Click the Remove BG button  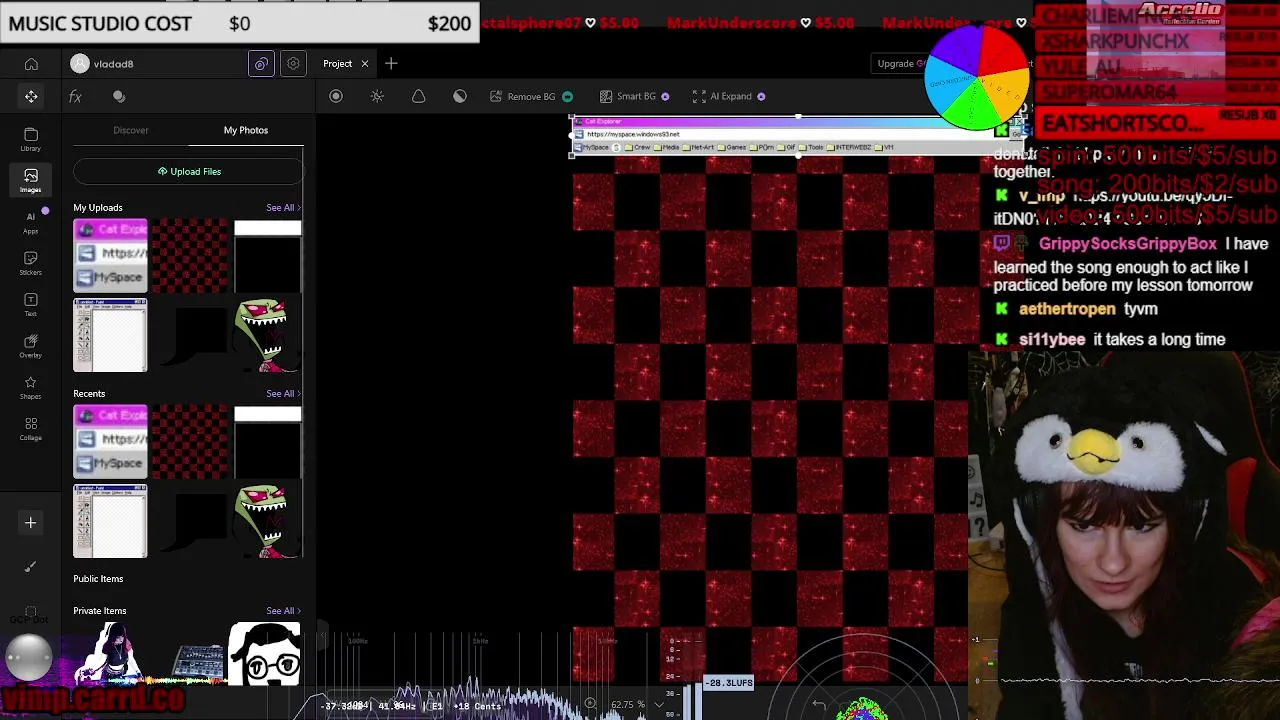[x=531, y=96]
